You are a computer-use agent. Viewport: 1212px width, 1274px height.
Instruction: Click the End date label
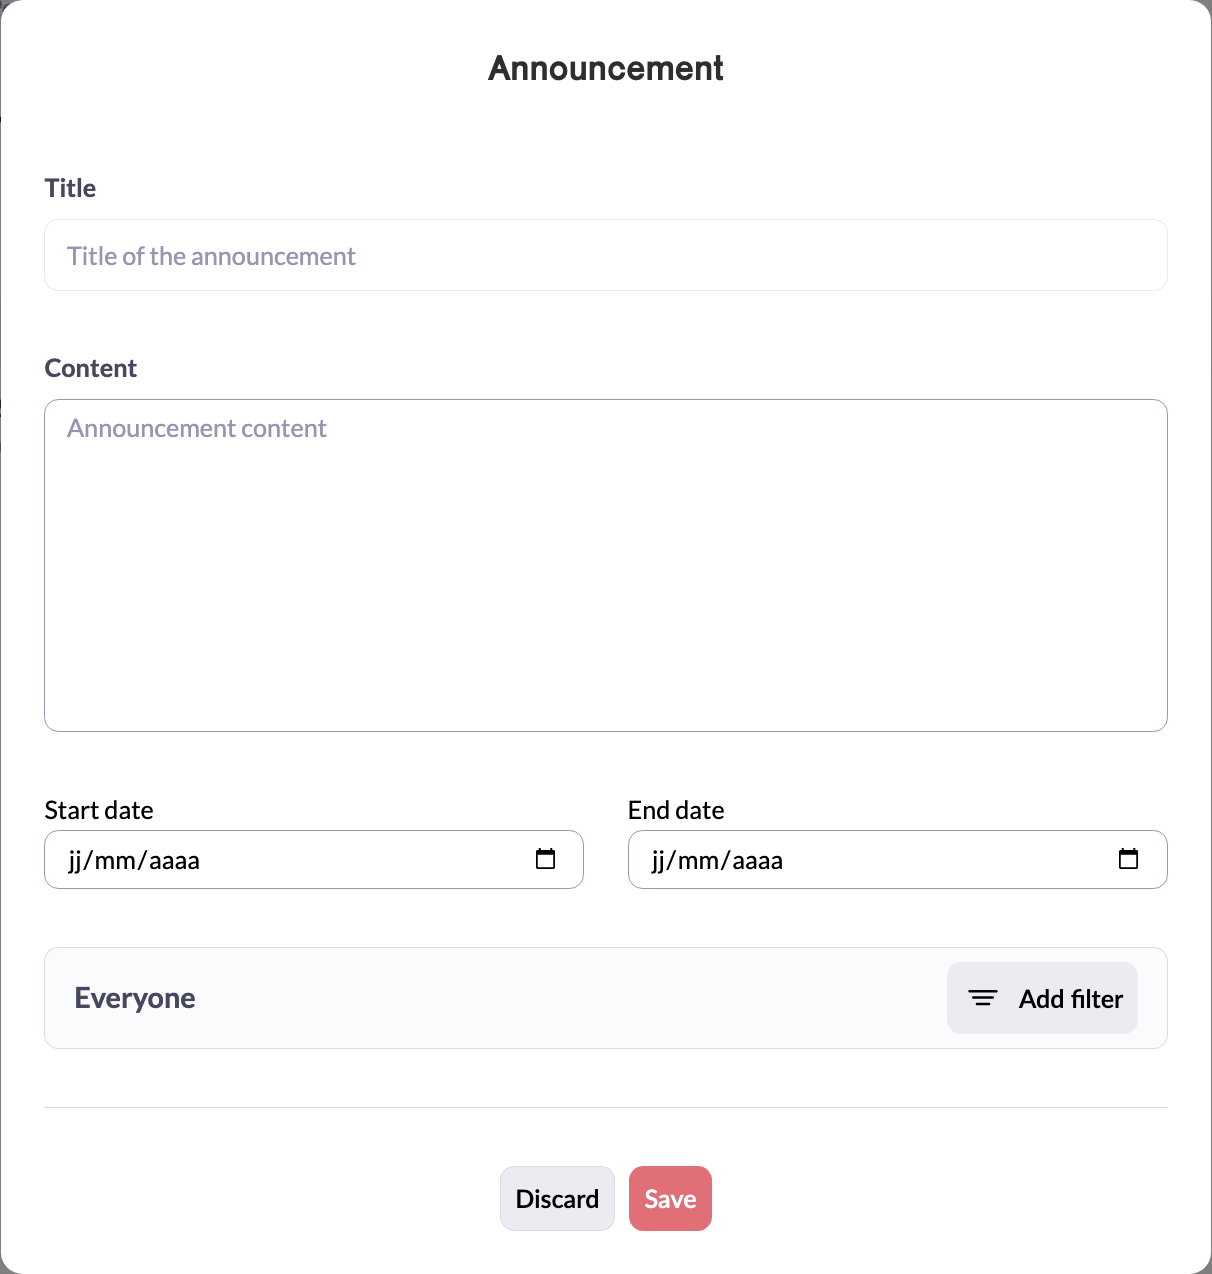[676, 810]
